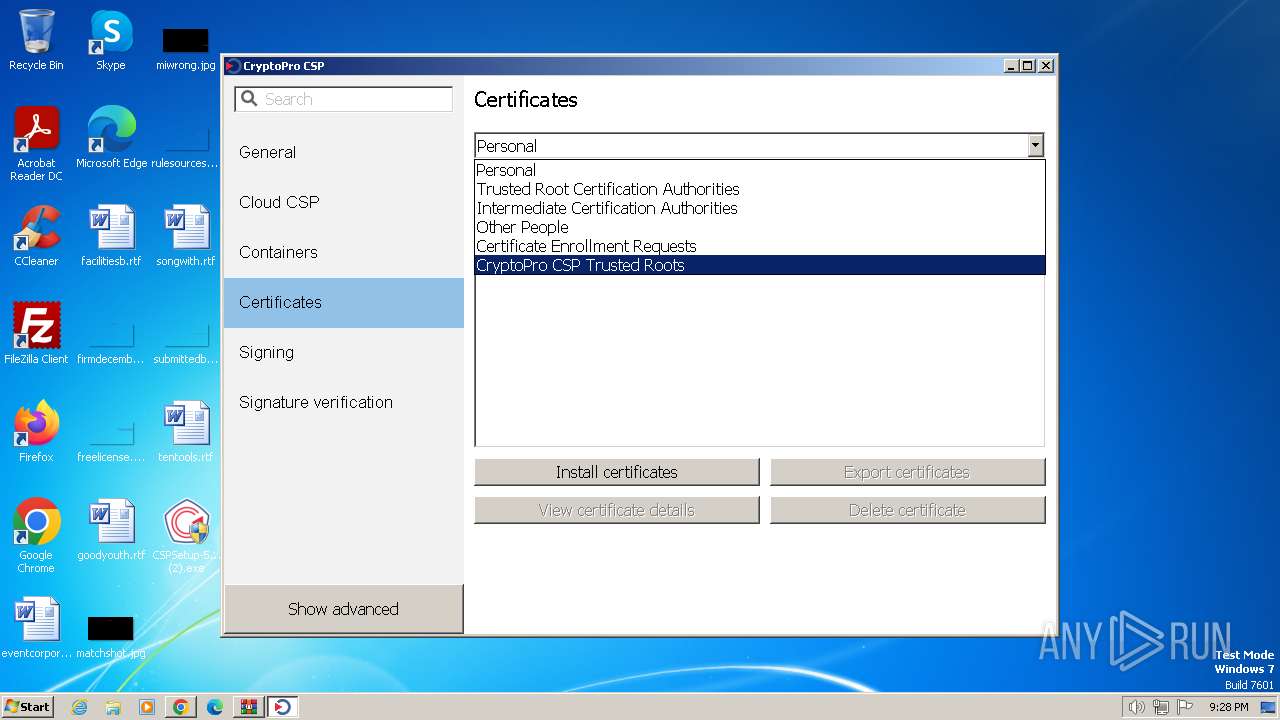Image resolution: width=1280 pixels, height=720 pixels.
Task: Run the CSPSetup installer icon
Action: [186, 536]
